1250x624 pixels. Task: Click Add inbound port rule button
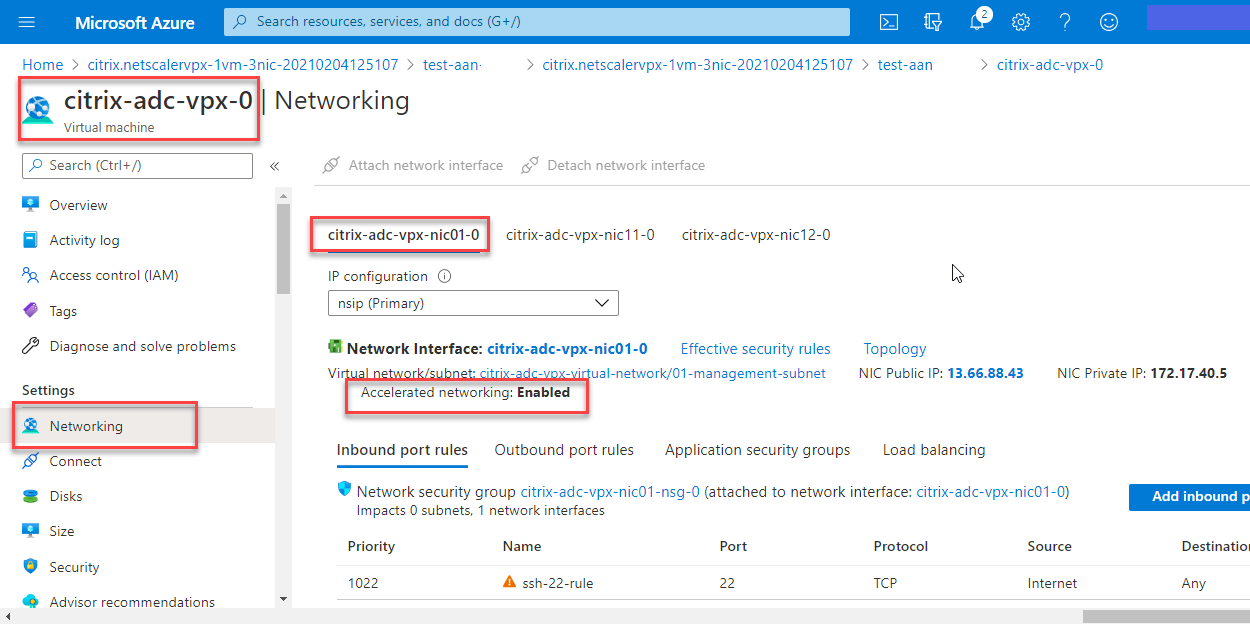tap(1189, 497)
